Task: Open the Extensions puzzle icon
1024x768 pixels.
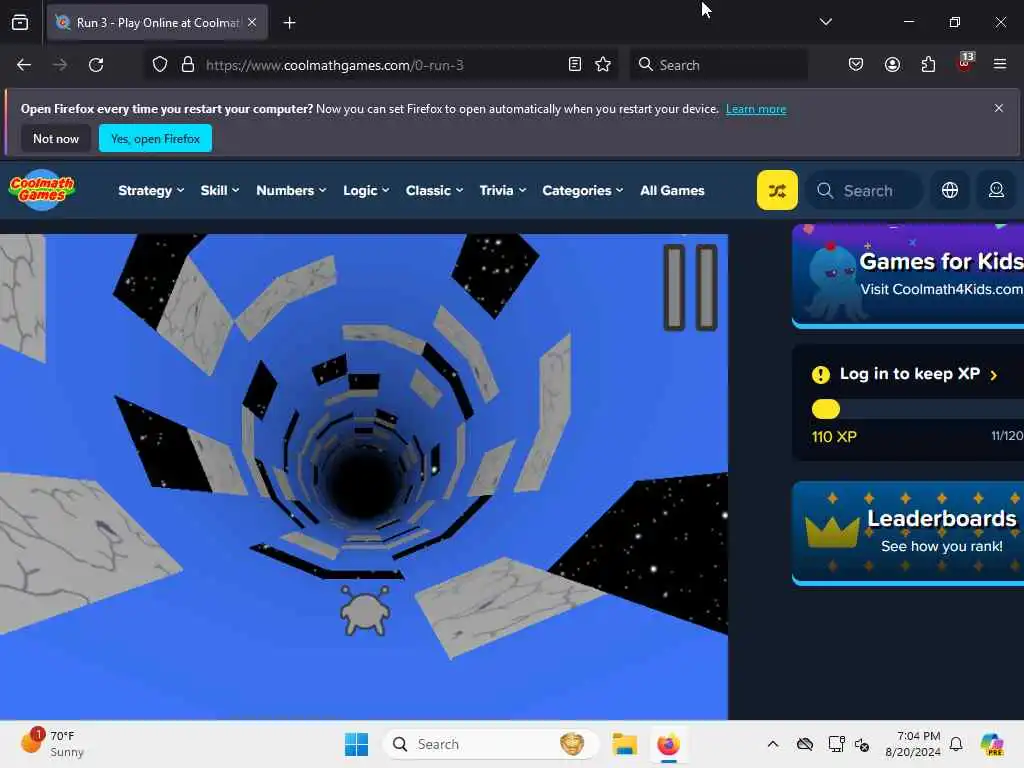Action: (x=928, y=65)
